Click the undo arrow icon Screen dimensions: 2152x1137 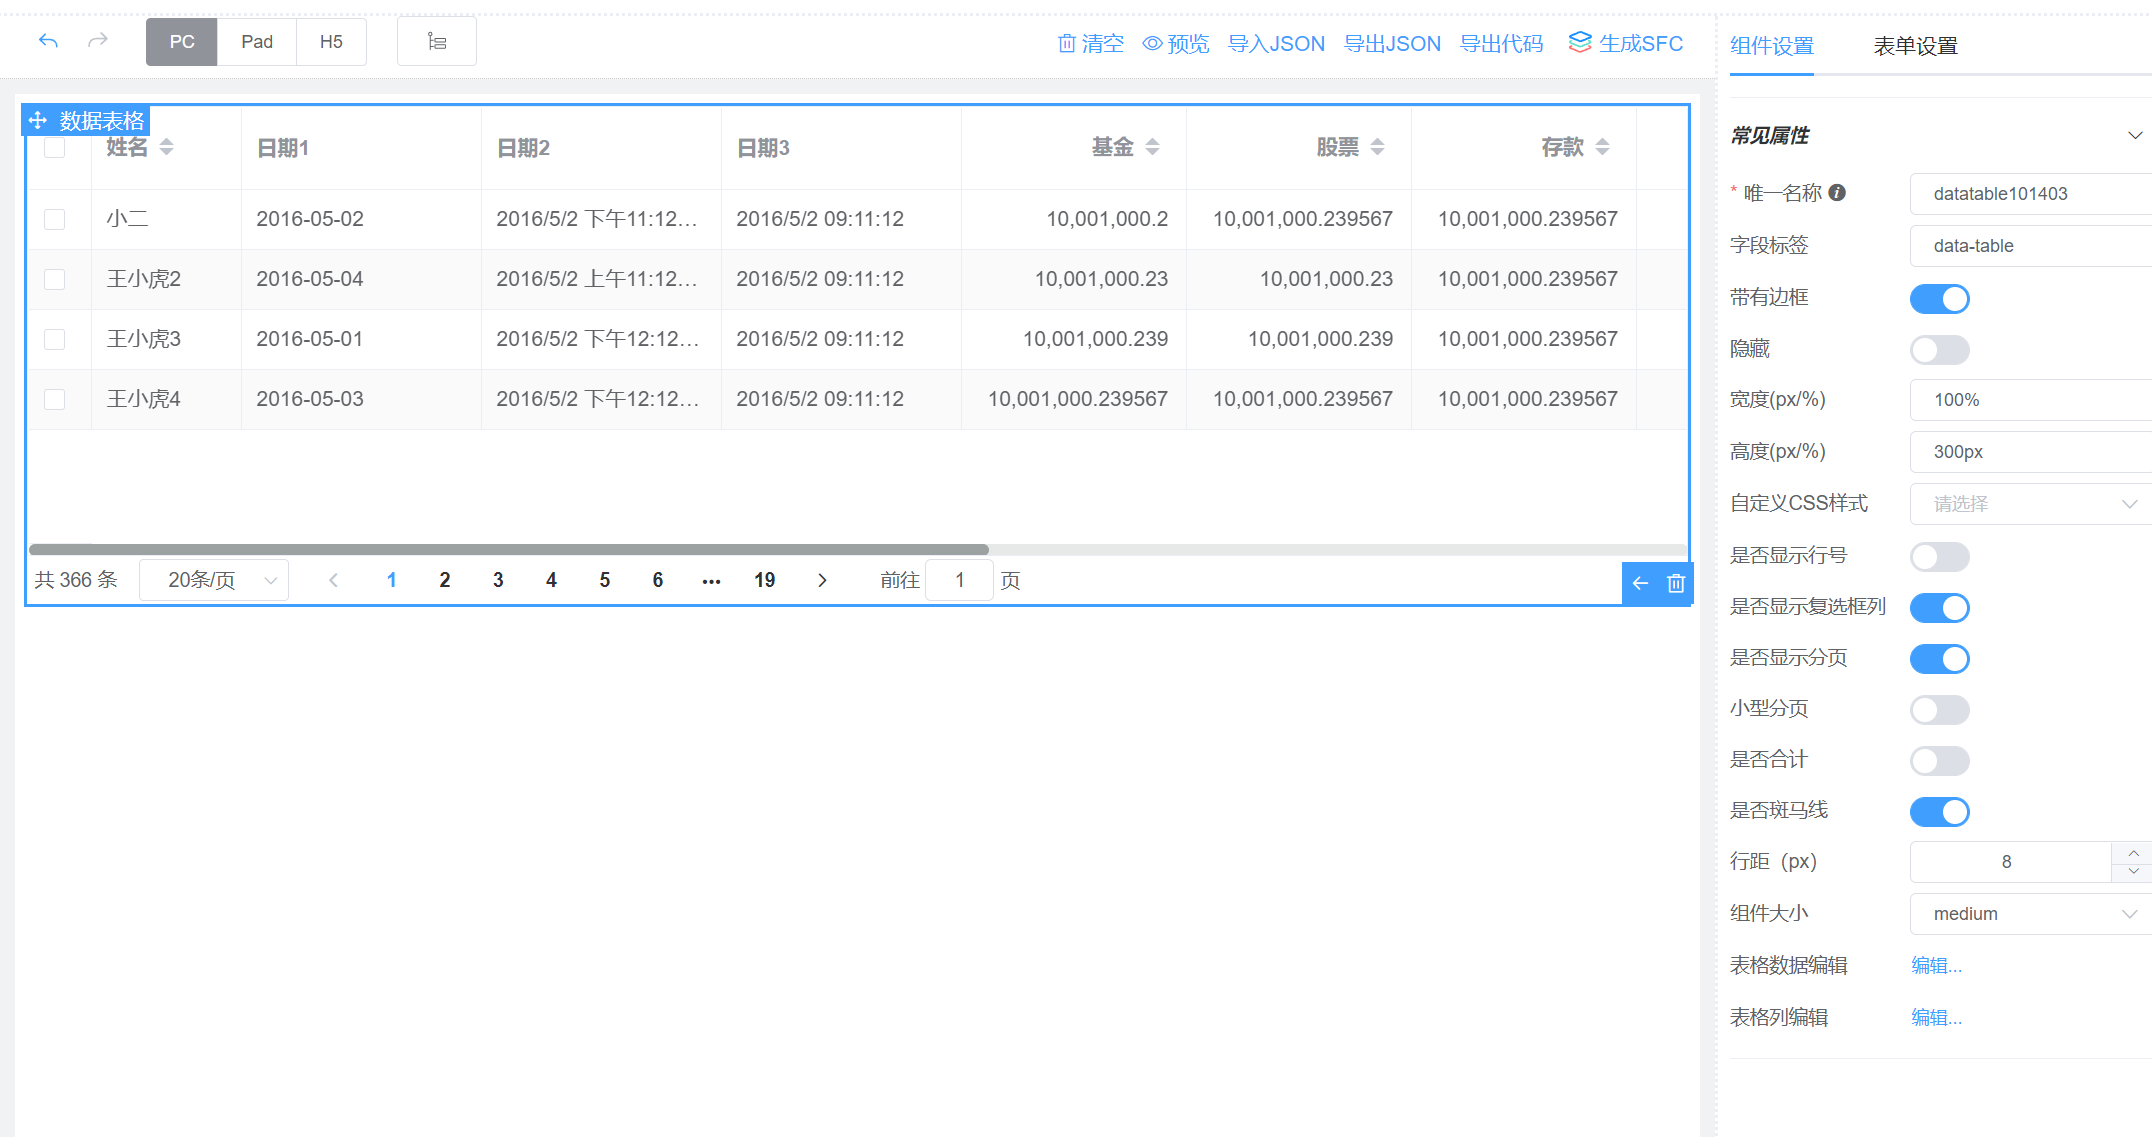point(48,41)
